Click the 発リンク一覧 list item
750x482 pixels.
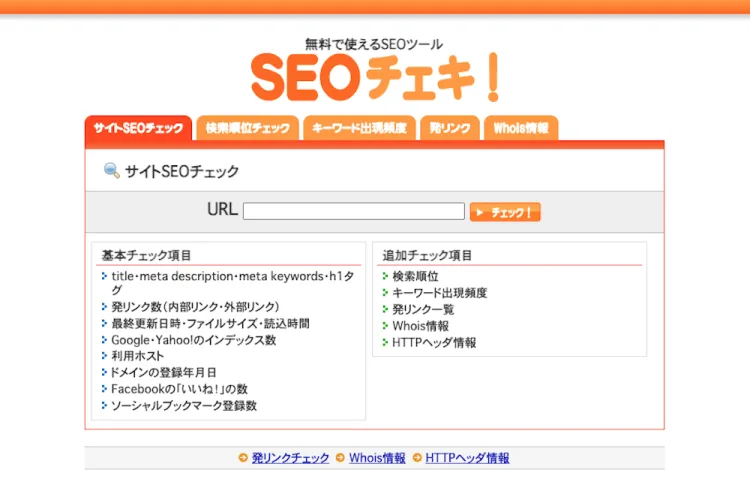coord(423,309)
